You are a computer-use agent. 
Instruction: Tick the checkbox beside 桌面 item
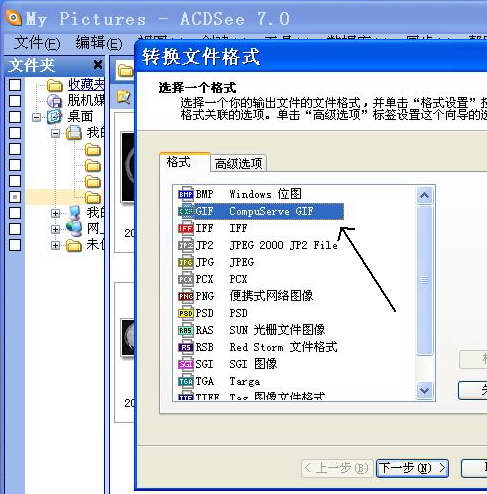(x=15, y=117)
